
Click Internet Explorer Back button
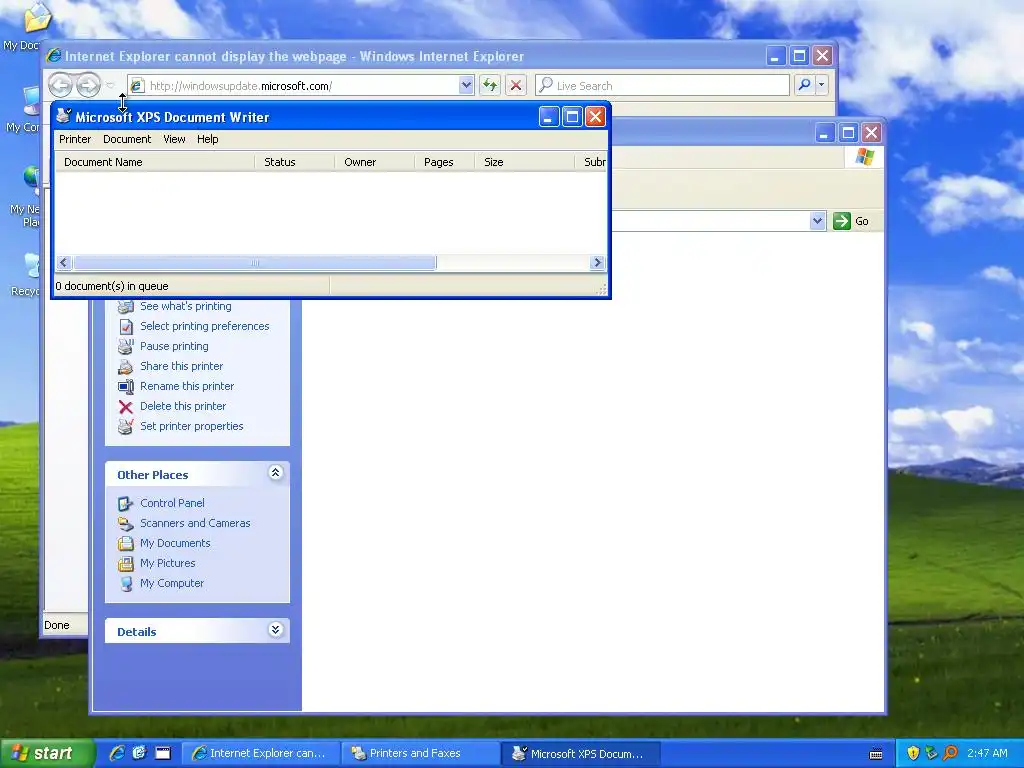pos(60,85)
